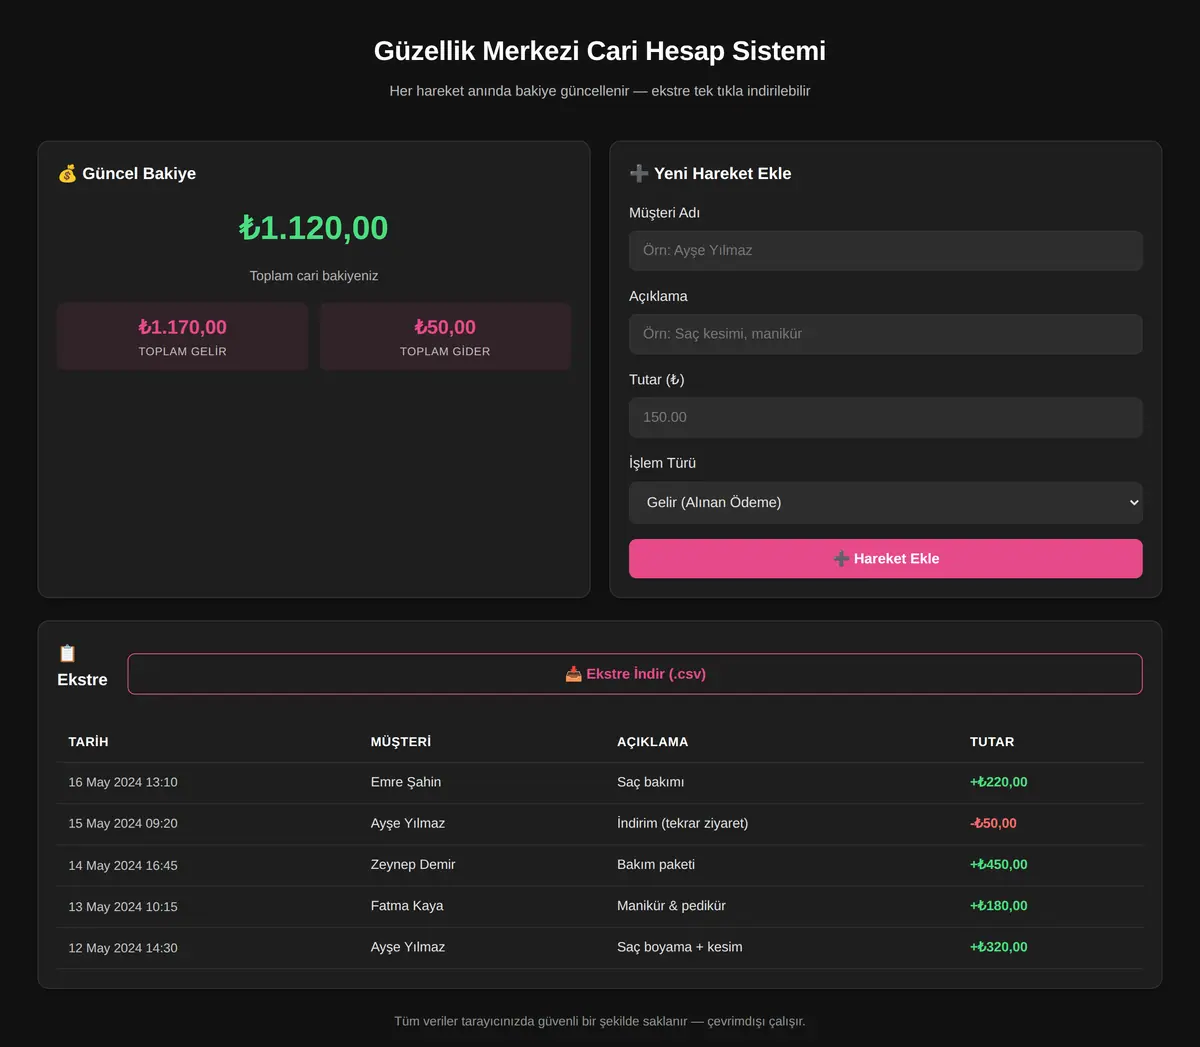Download statement with Ekstre İndir (.csv)
The width and height of the screenshot is (1200, 1047).
point(635,674)
